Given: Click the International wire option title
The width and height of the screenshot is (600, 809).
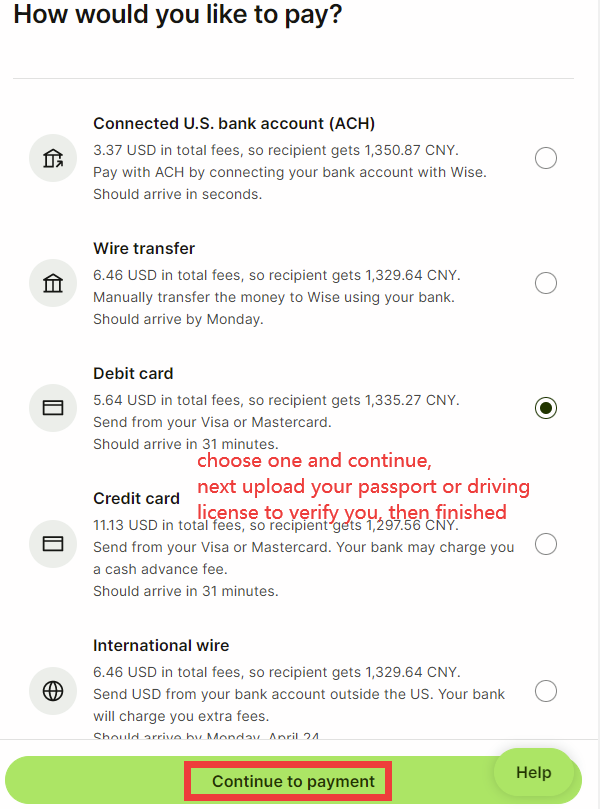Looking at the screenshot, I should 161,645.
